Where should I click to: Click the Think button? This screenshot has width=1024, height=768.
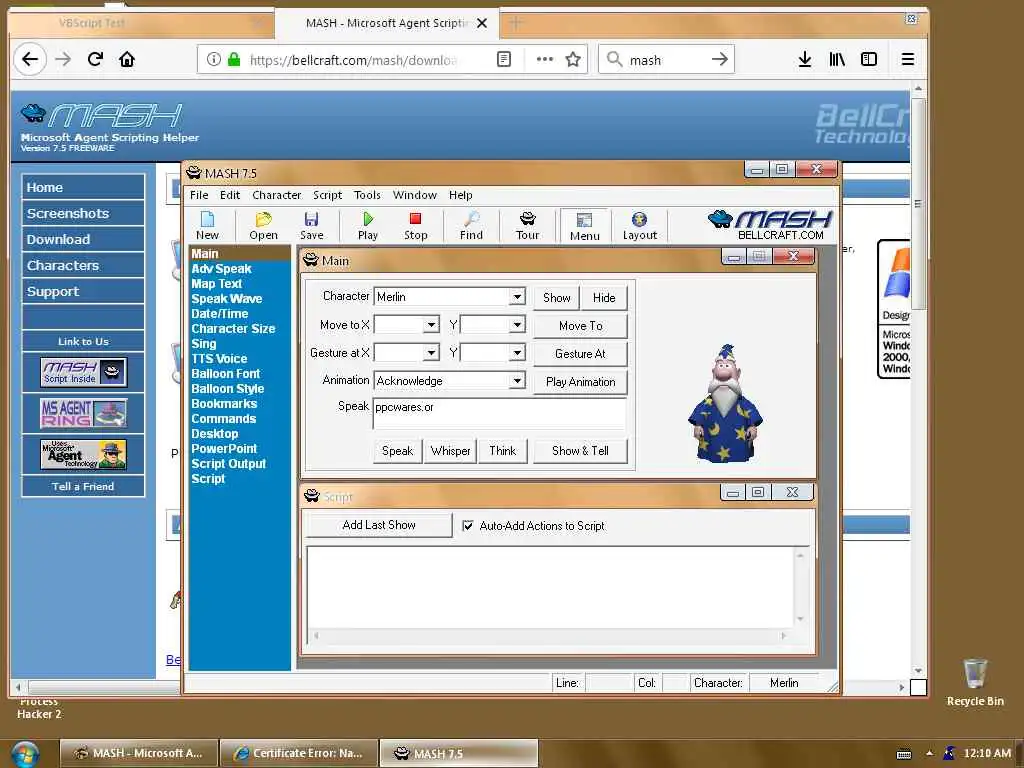503,451
